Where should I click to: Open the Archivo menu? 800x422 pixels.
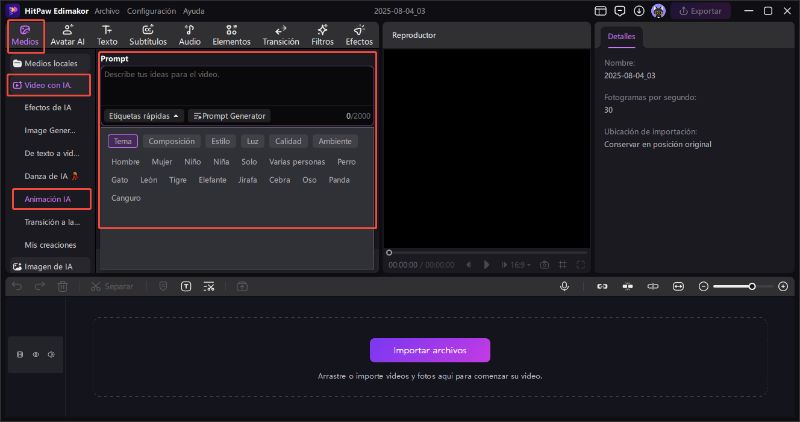[107, 11]
